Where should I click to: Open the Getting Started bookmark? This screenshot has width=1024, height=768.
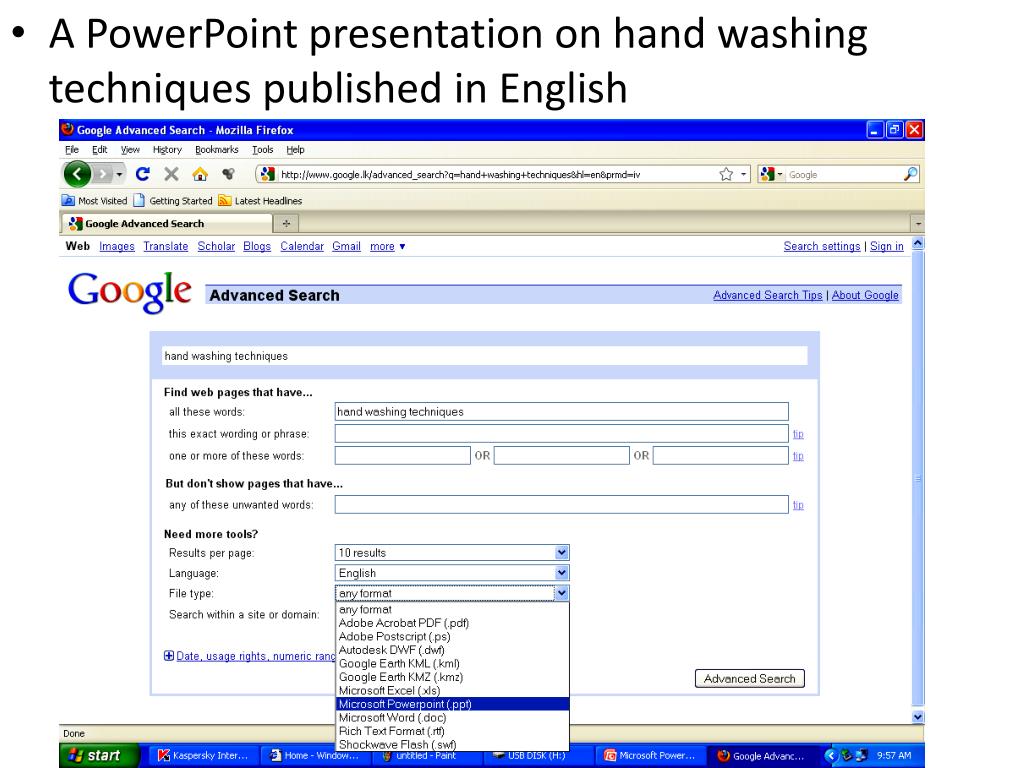pos(173,200)
